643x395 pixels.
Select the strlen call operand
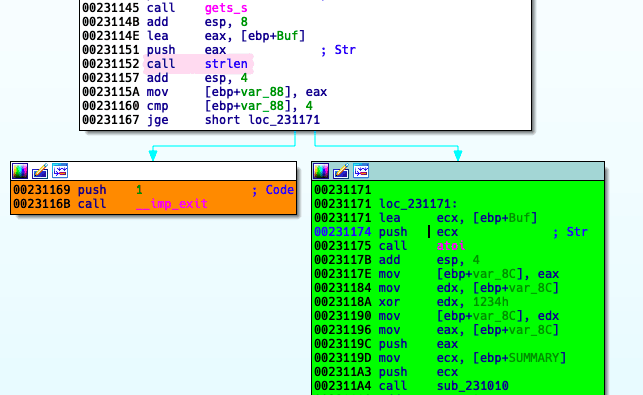226,64
